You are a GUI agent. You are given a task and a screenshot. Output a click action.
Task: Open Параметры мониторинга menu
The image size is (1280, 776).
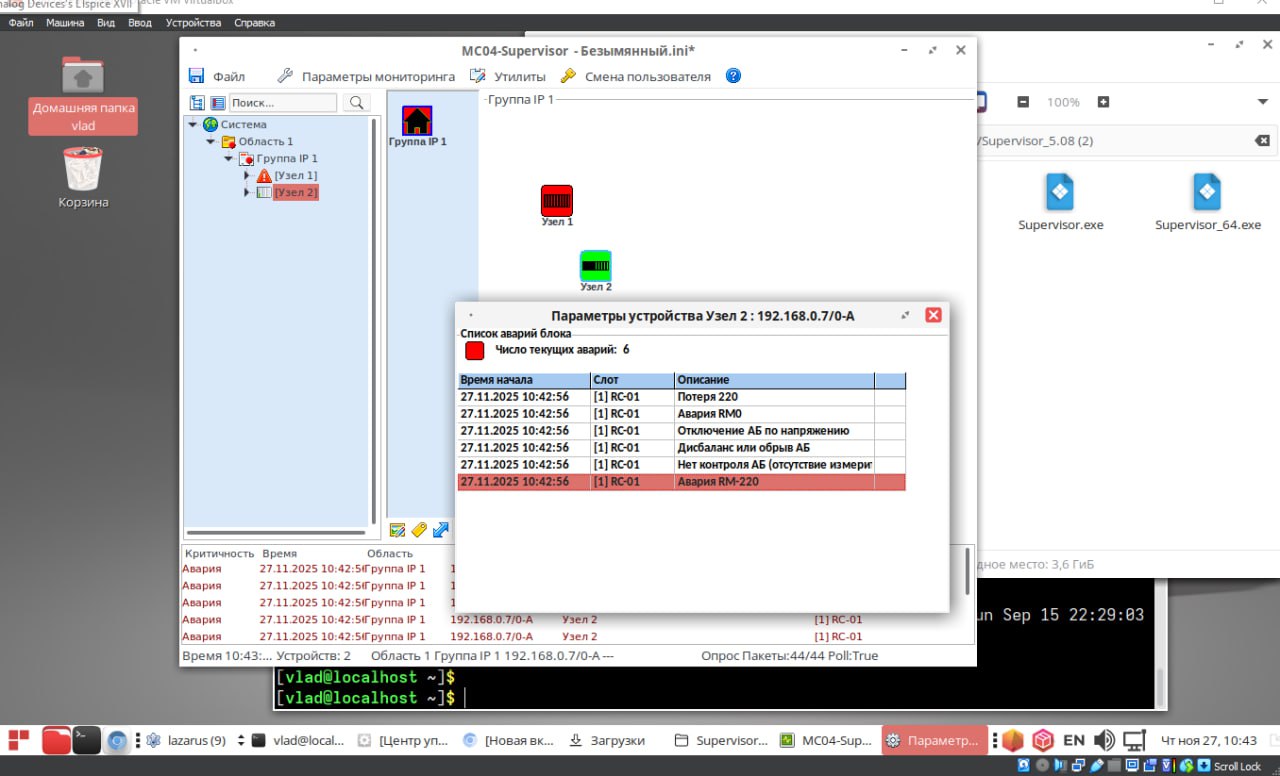point(366,76)
